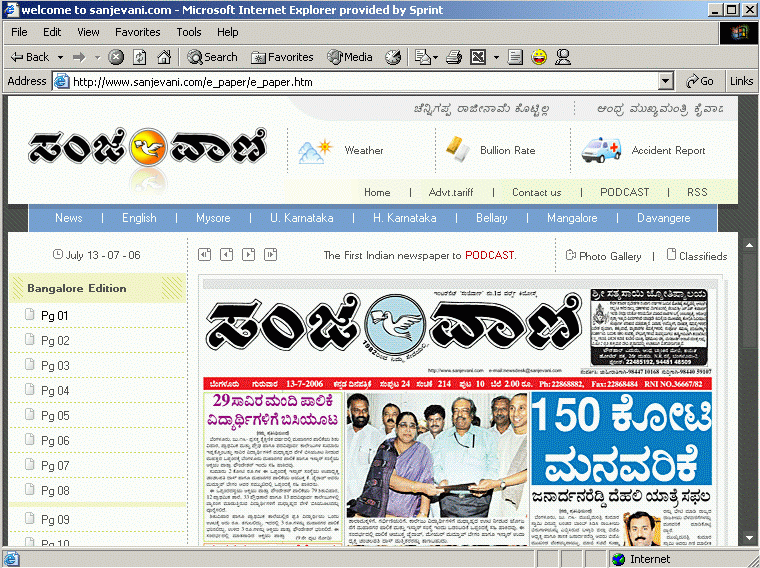
Task: Click the Forward arrow button
Action: tap(79, 57)
